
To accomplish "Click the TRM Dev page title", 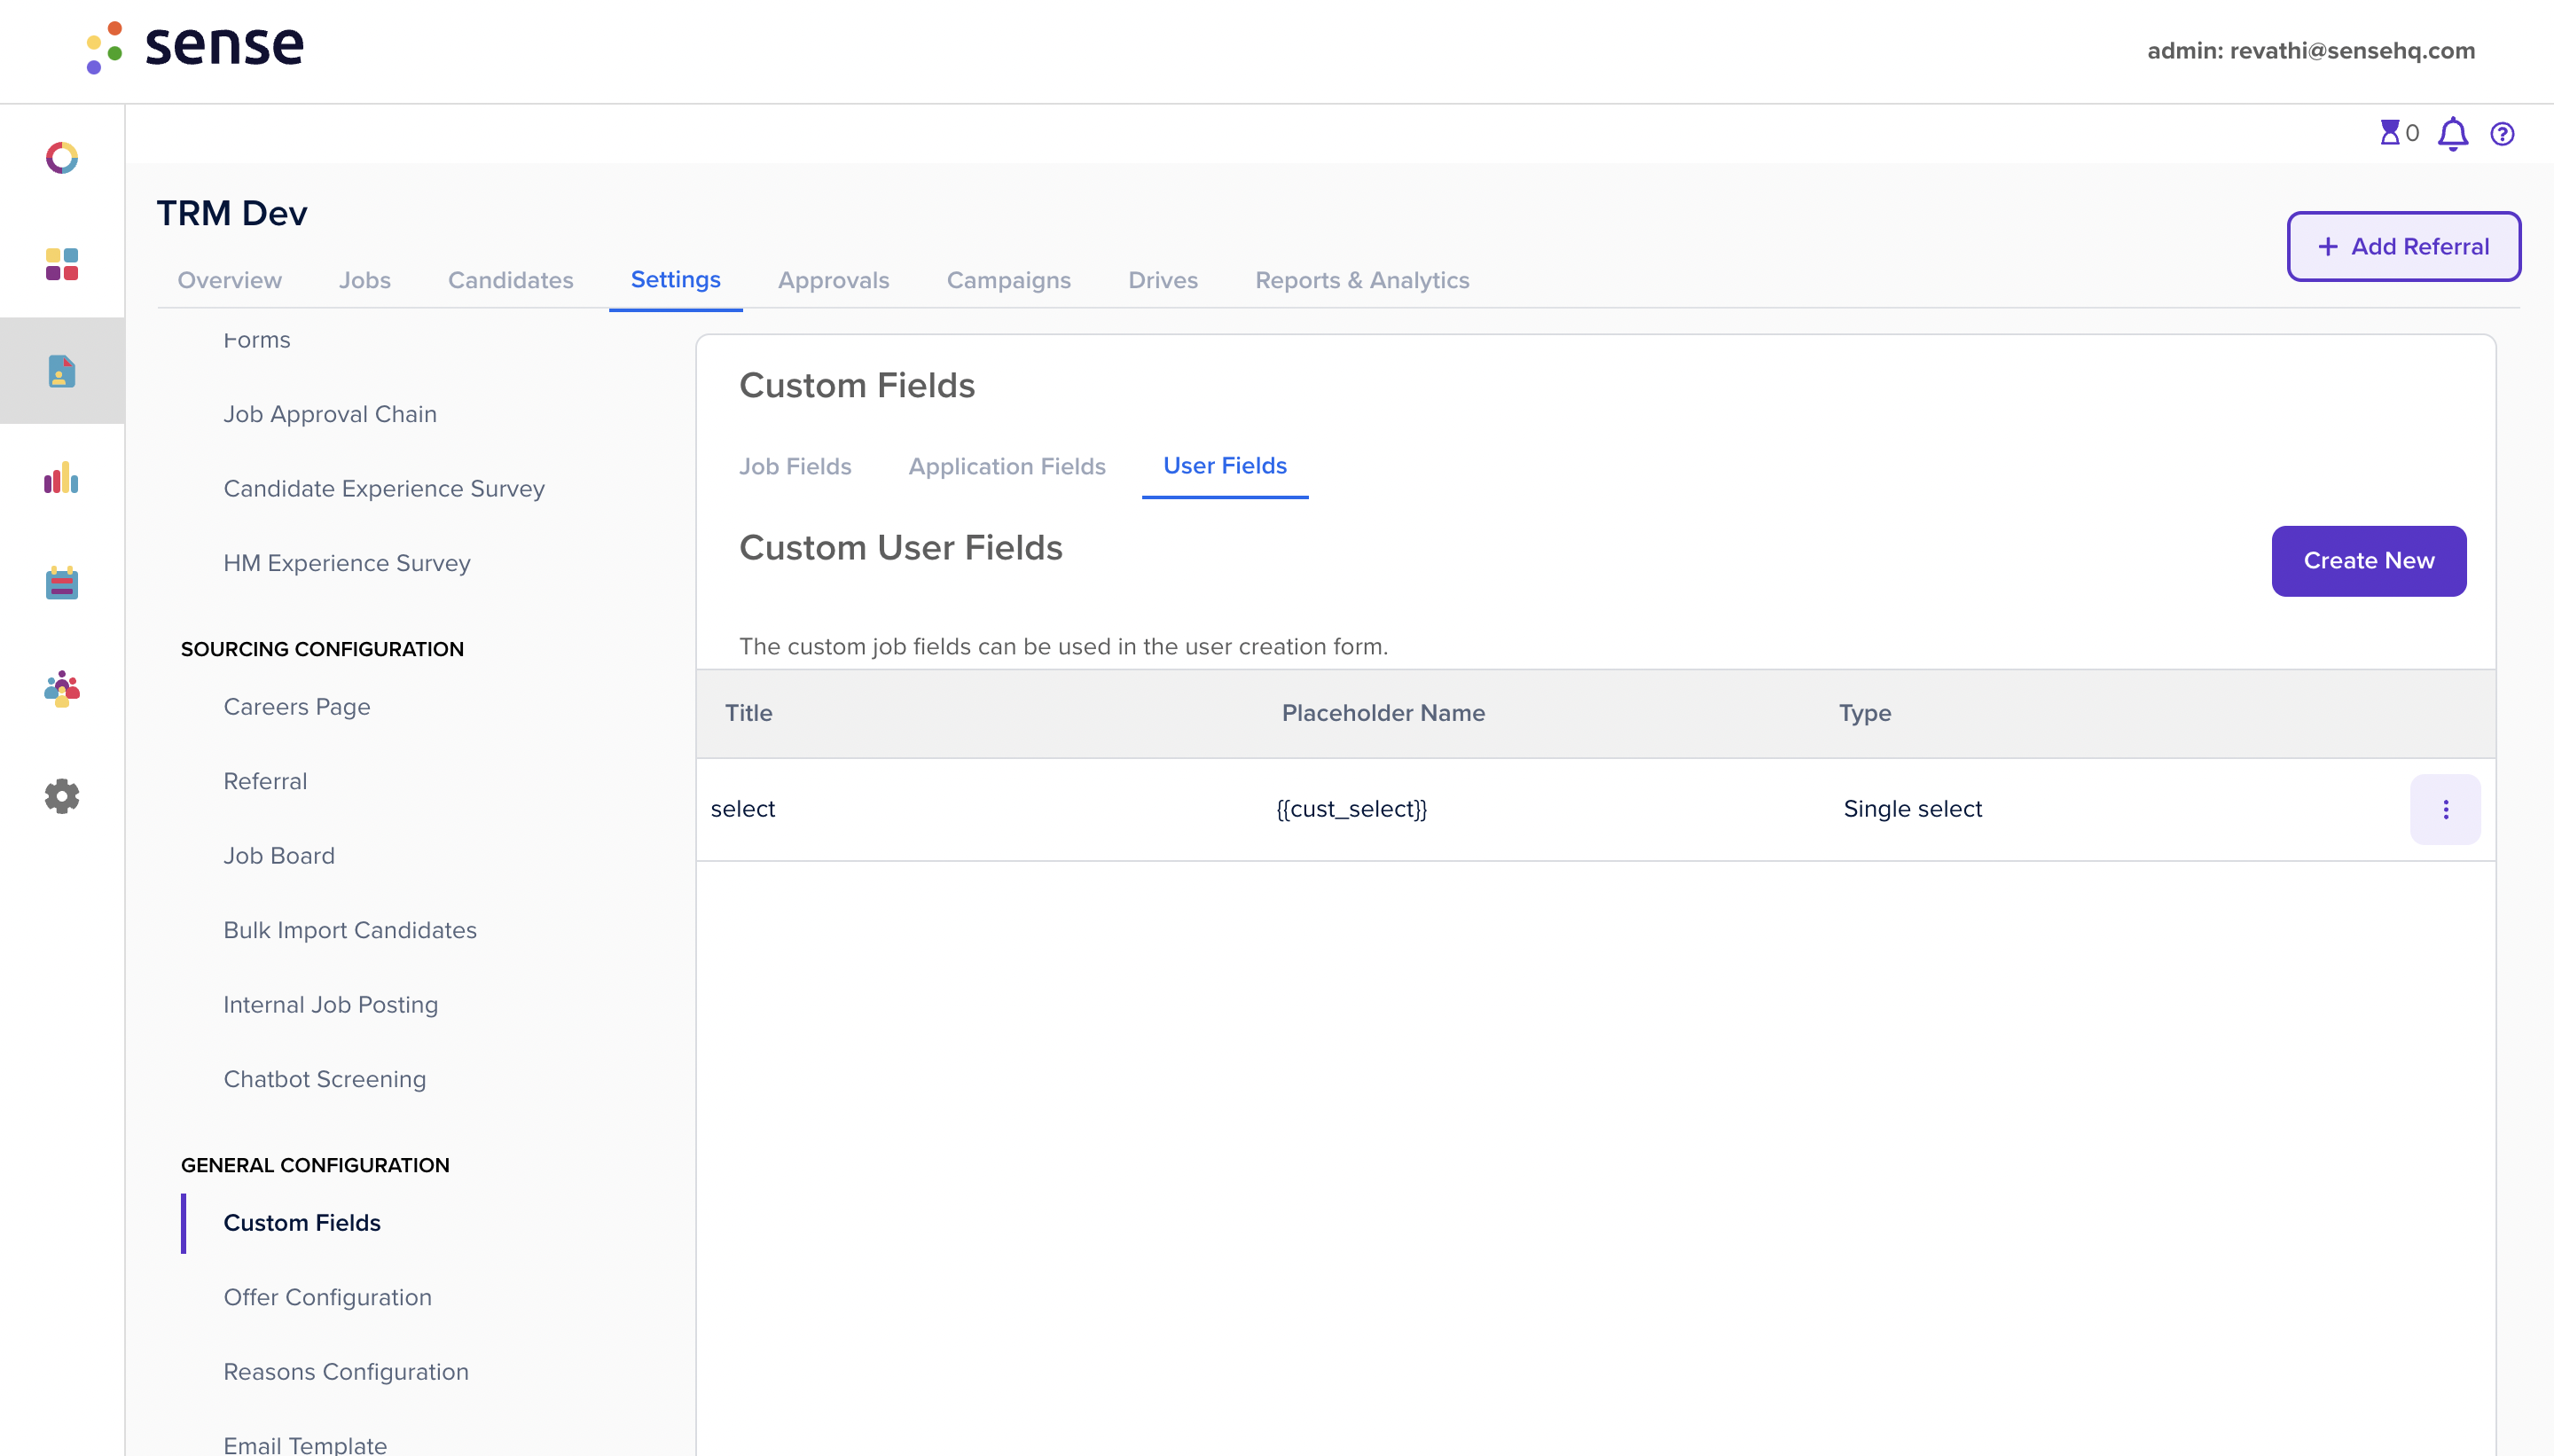I will (x=232, y=213).
